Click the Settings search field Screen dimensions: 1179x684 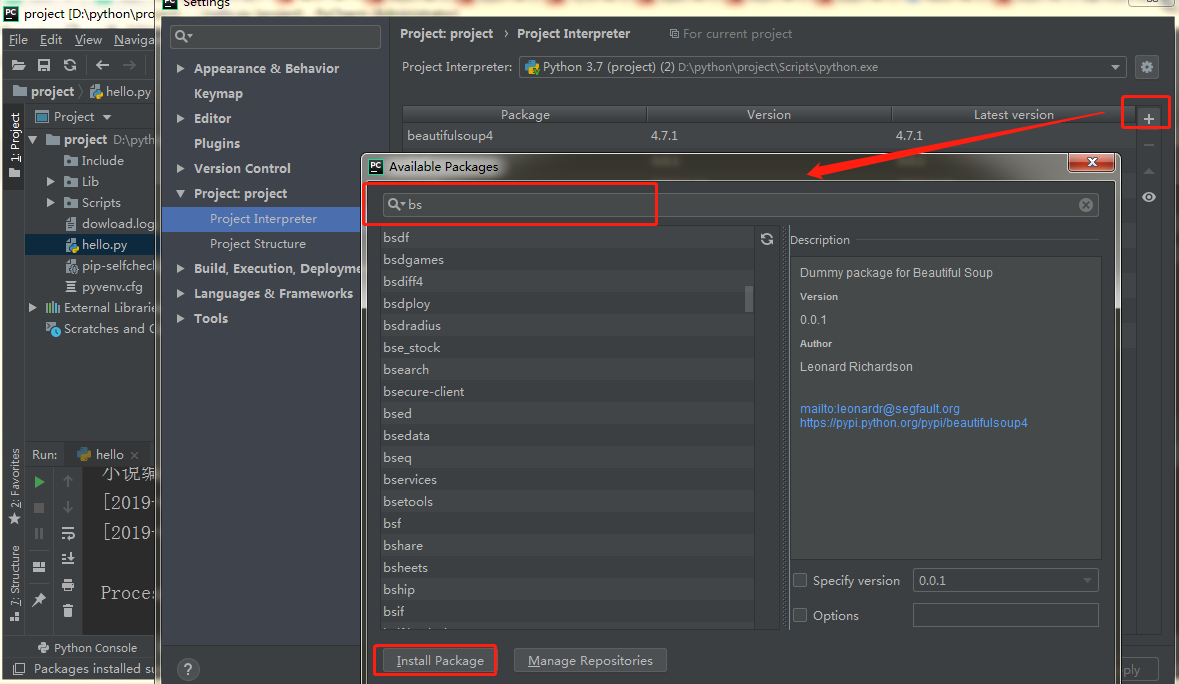tap(275, 36)
